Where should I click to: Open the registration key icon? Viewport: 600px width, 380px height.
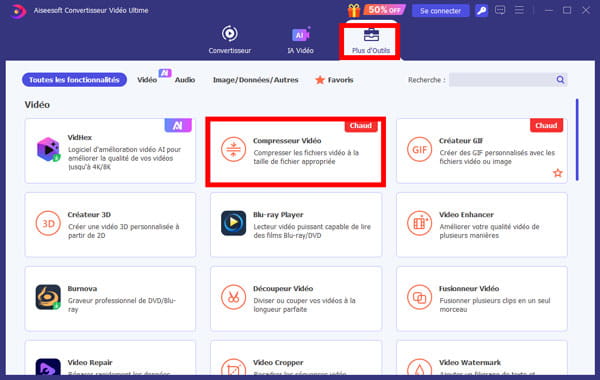point(481,10)
